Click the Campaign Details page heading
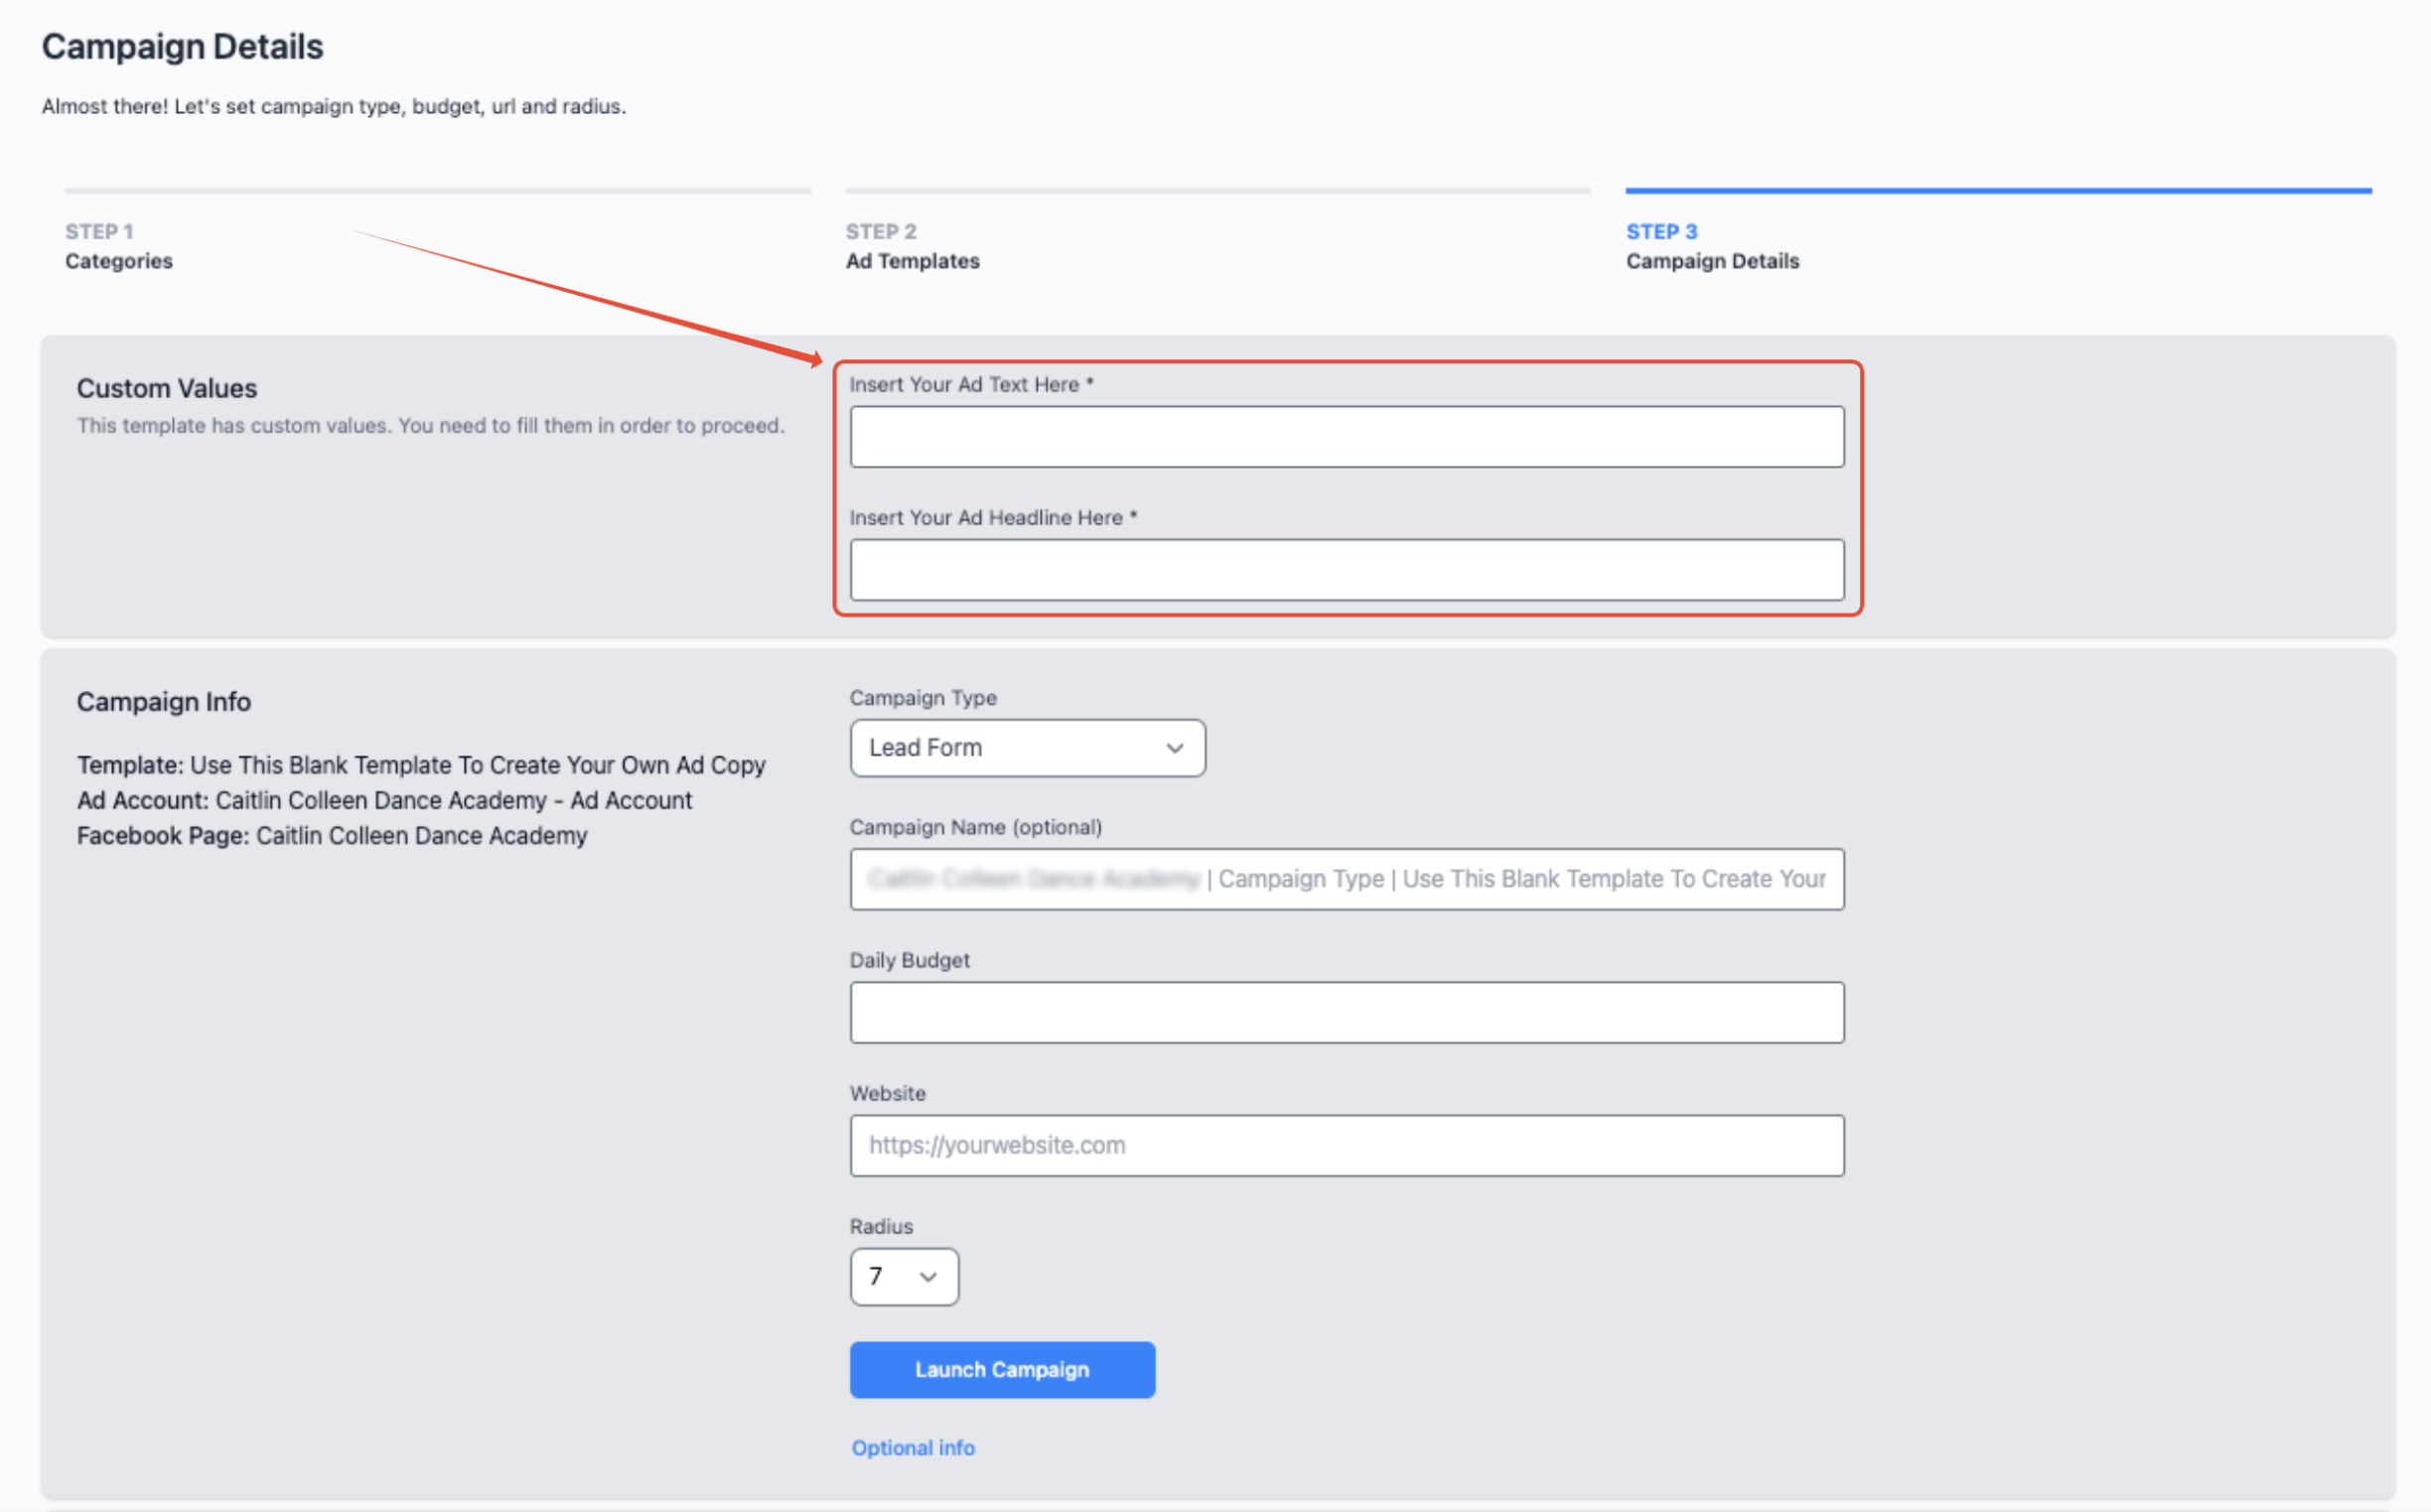The width and height of the screenshot is (2431, 1512). 182,47
